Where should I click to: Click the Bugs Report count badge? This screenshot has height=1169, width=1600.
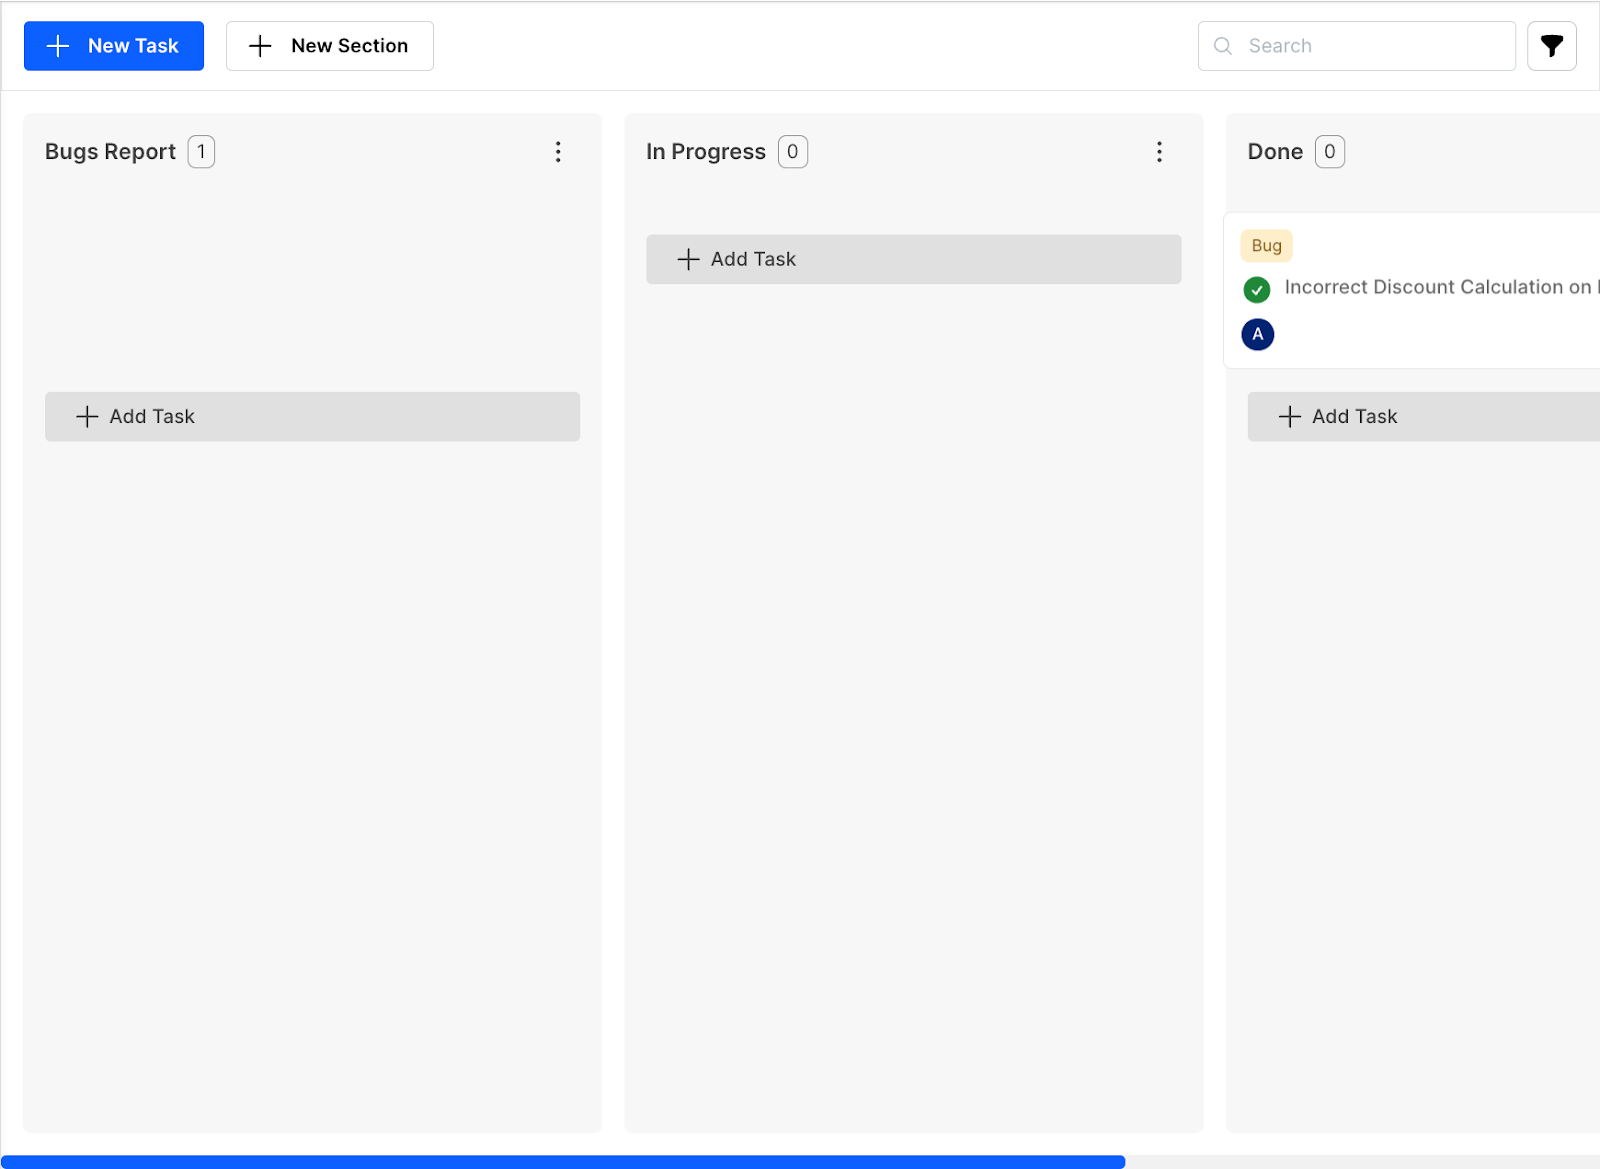[x=201, y=152]
